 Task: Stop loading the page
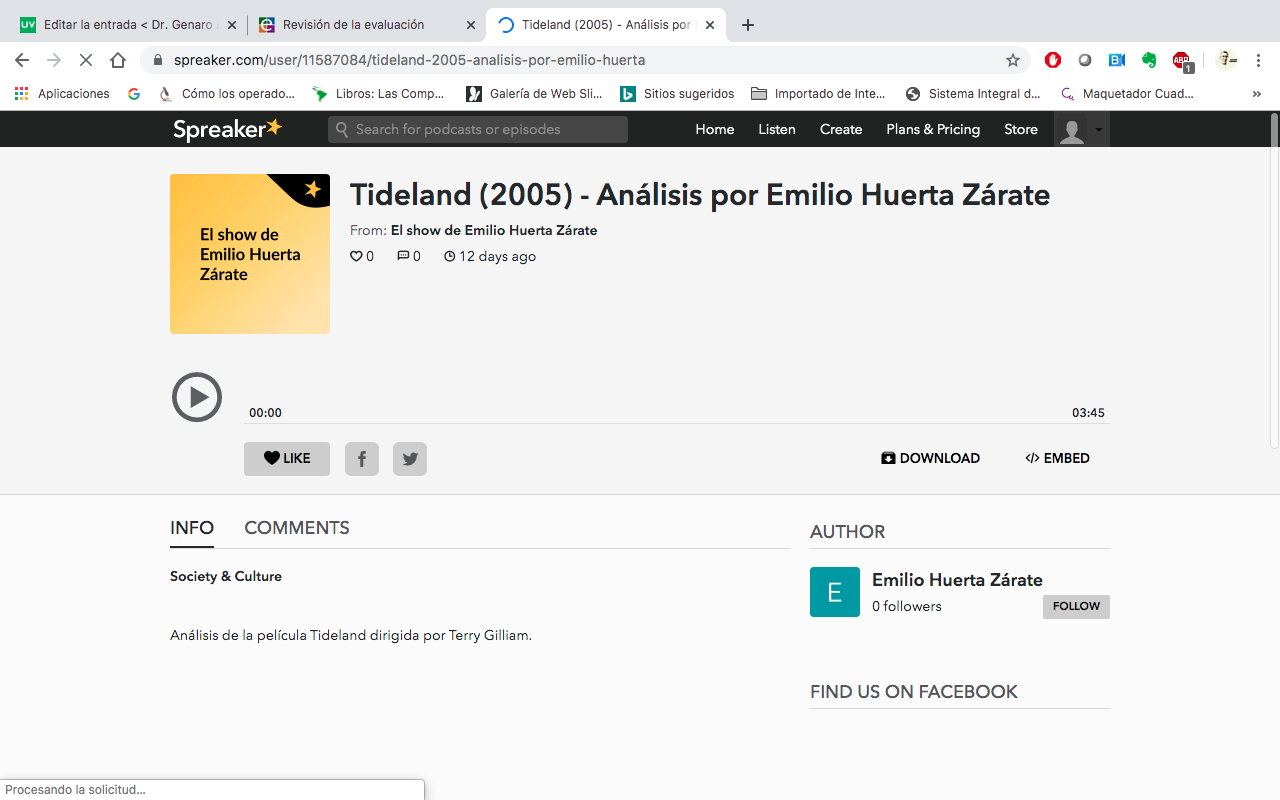click(x=86, y=60)
